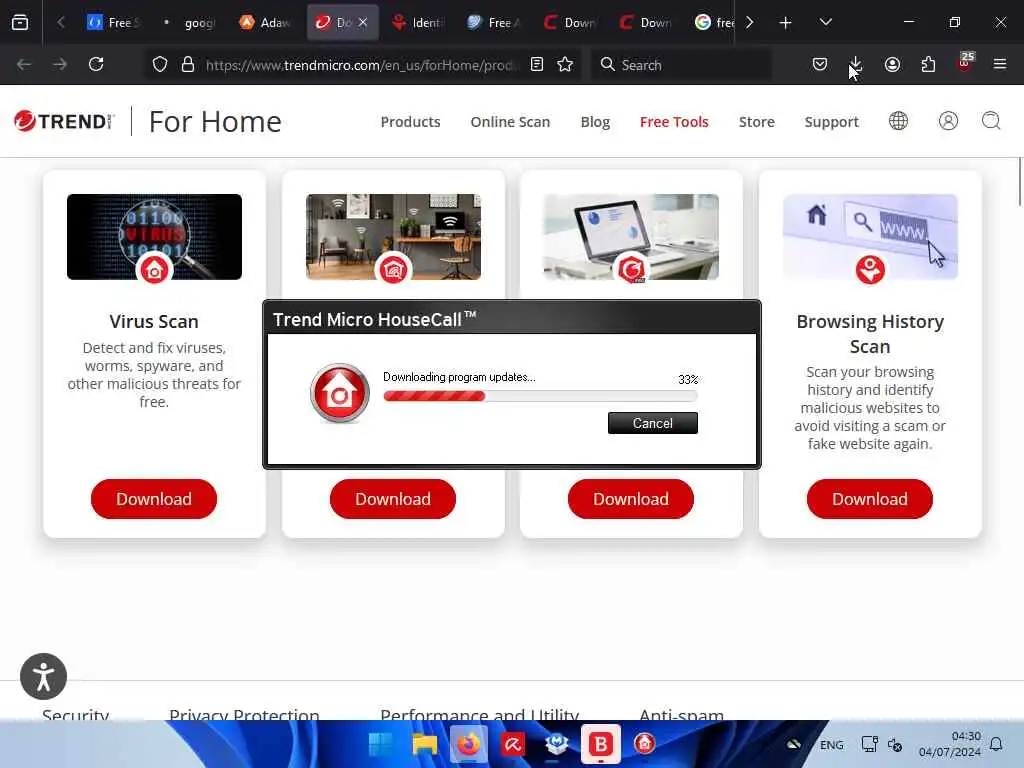Screen dimensions: 1024x768
Task: Bookmark this page with star
Action: click(565, 64)
